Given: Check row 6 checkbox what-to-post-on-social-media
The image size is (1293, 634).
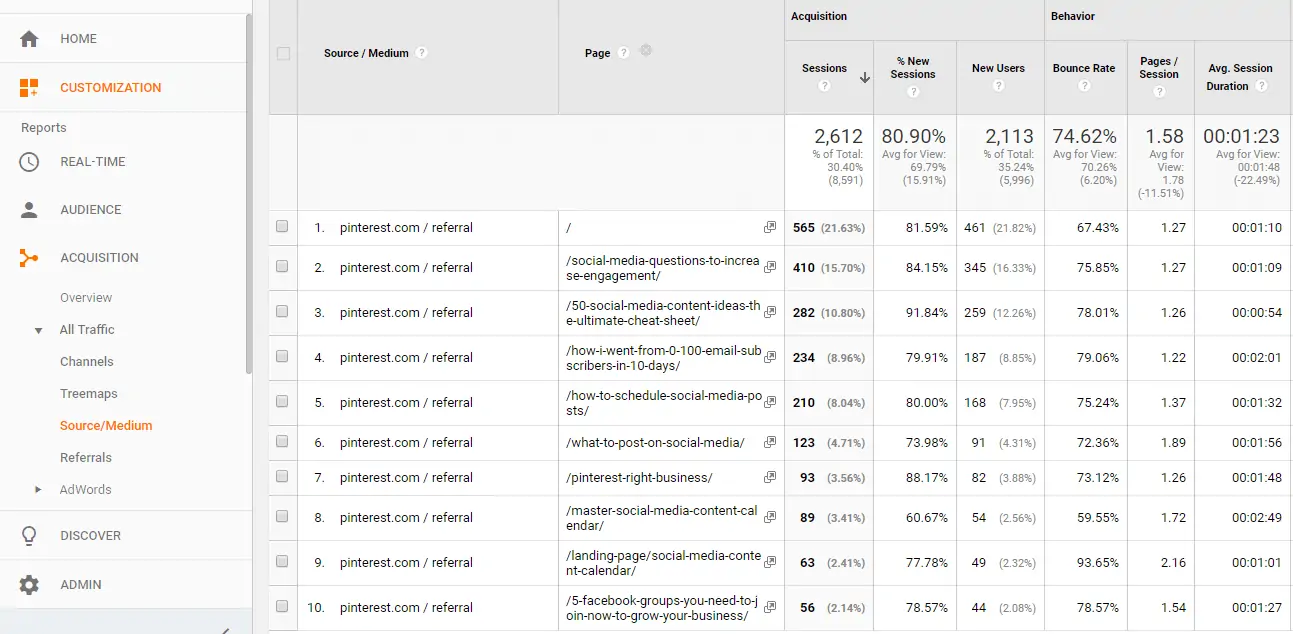Looking at the screenshot, I should pos(282,442).
